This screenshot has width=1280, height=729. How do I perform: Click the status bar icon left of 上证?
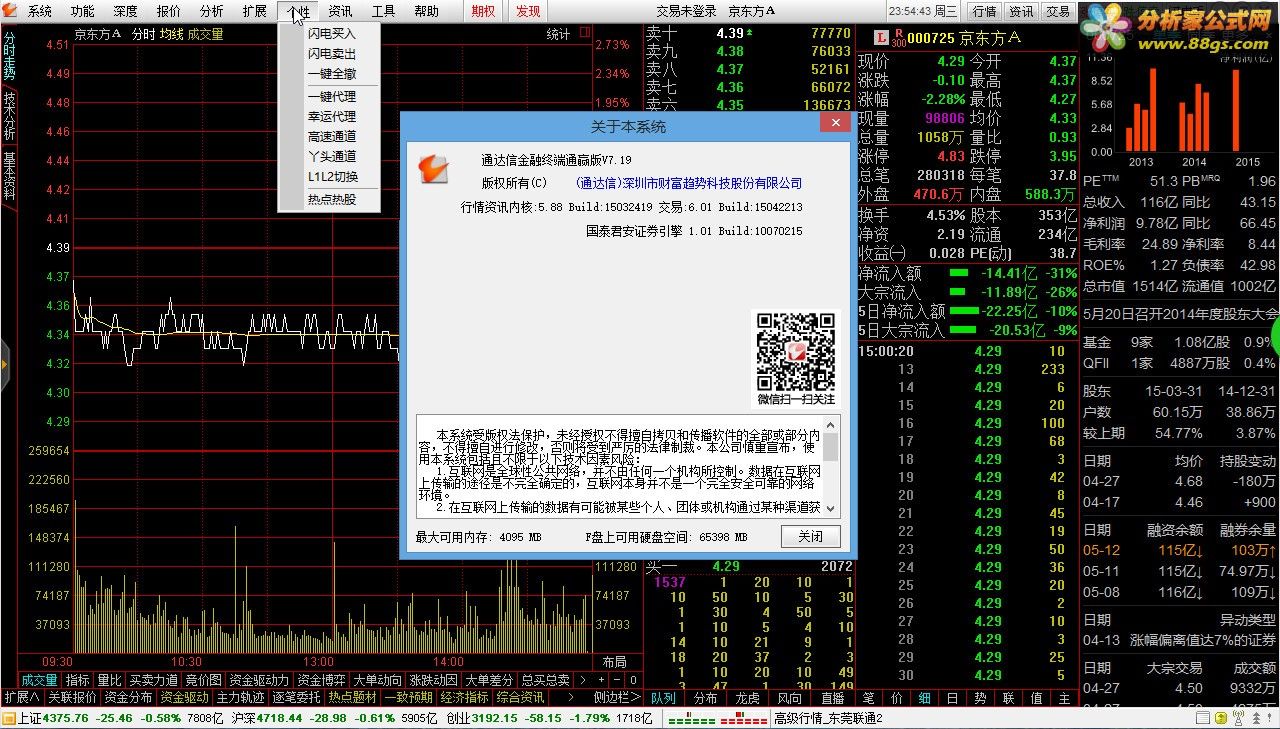[9, 719]
